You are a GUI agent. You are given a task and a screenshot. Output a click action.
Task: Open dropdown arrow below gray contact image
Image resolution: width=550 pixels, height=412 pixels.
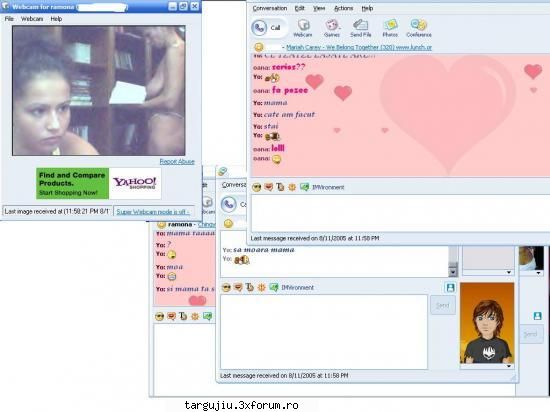coord(509,272)
